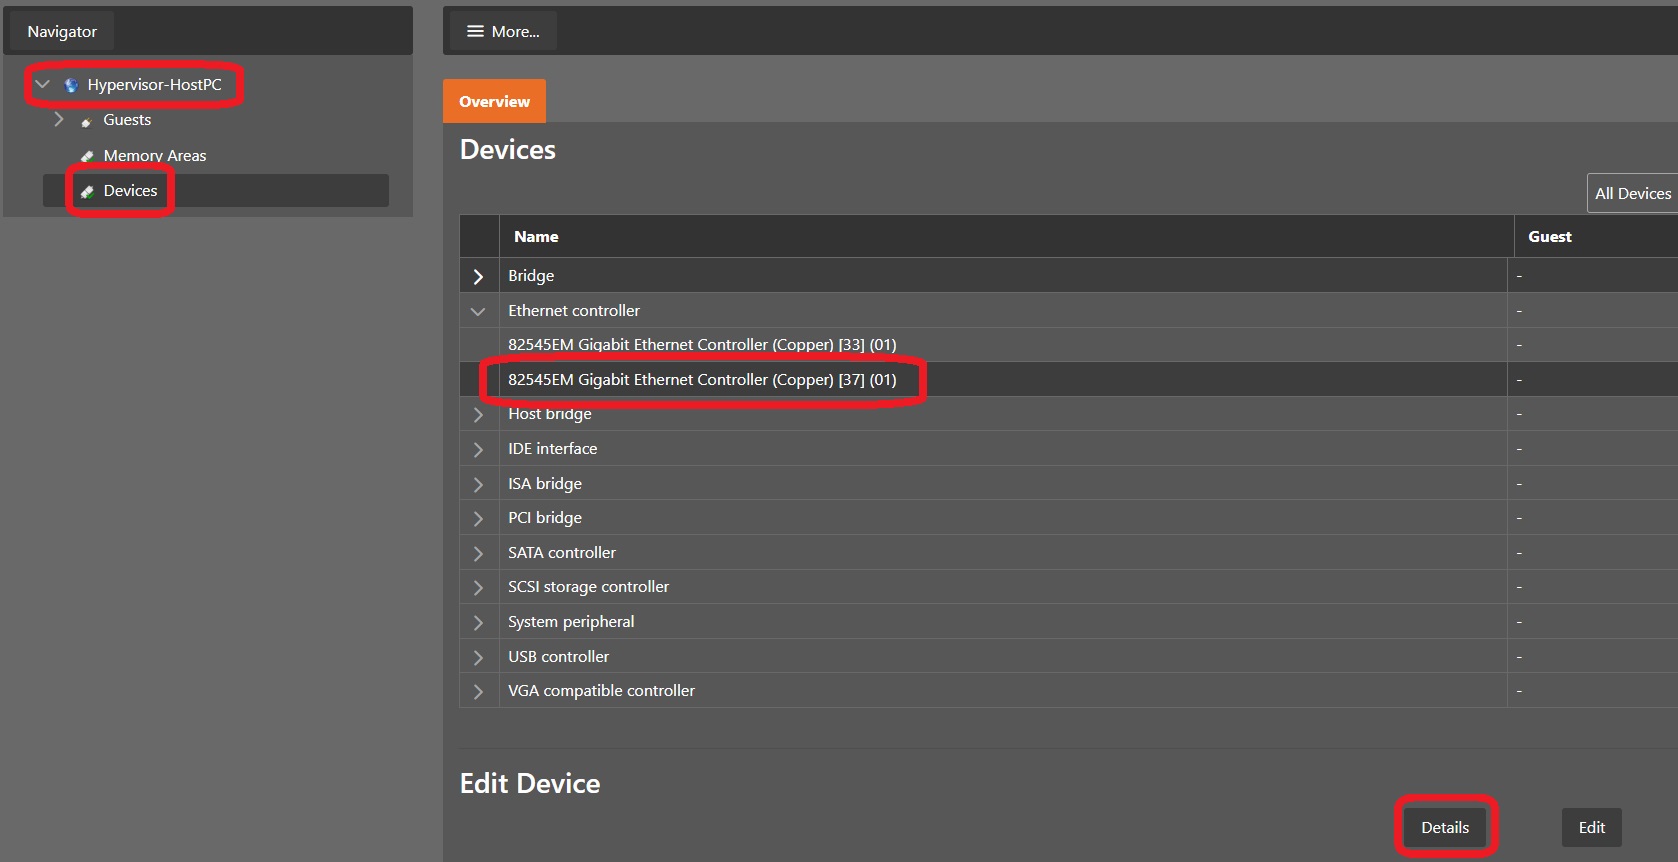Click the Hypervisor-HostPC globe icon
Screen dimensions: 1678x862
coord(71,85)
